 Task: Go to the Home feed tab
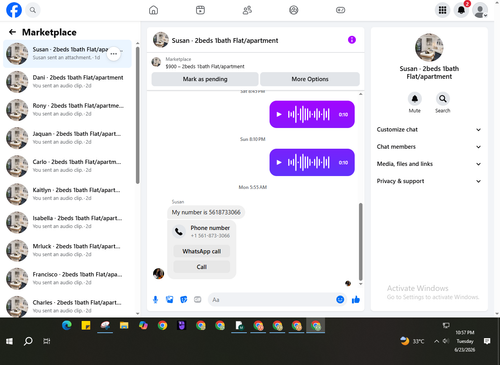[x=153, y=10]
